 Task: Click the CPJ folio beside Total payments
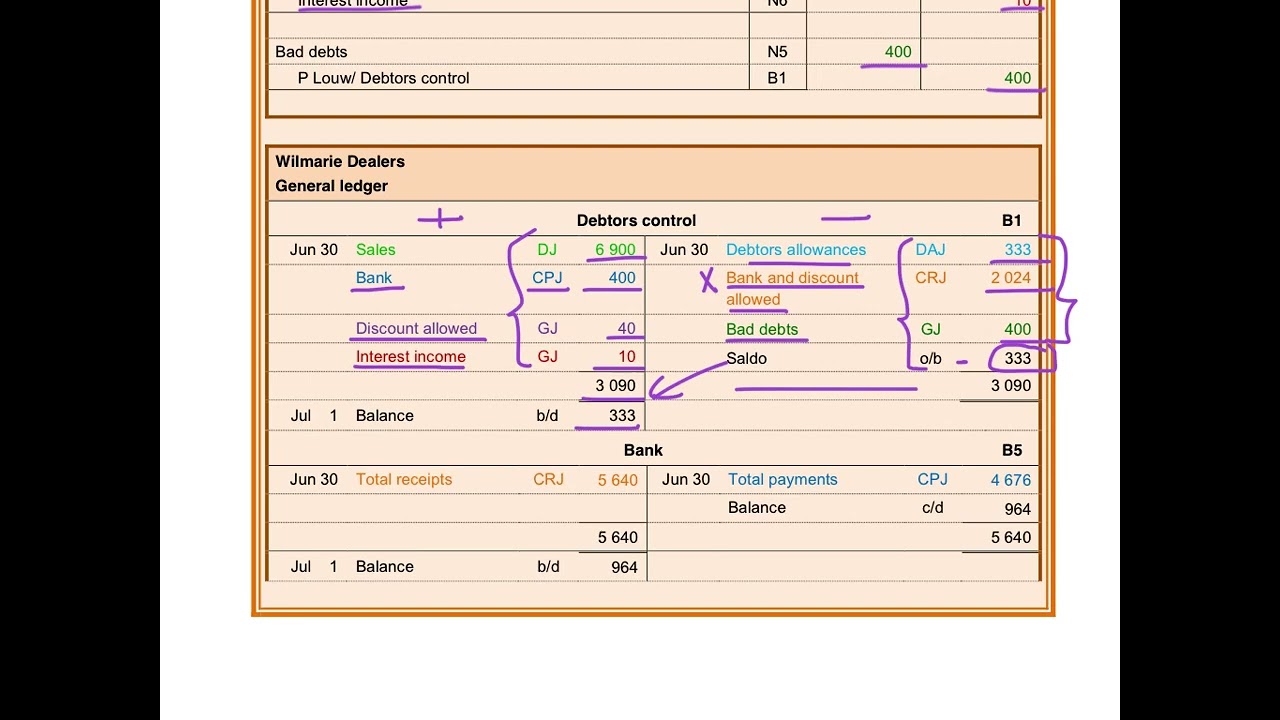pos(932,479)
